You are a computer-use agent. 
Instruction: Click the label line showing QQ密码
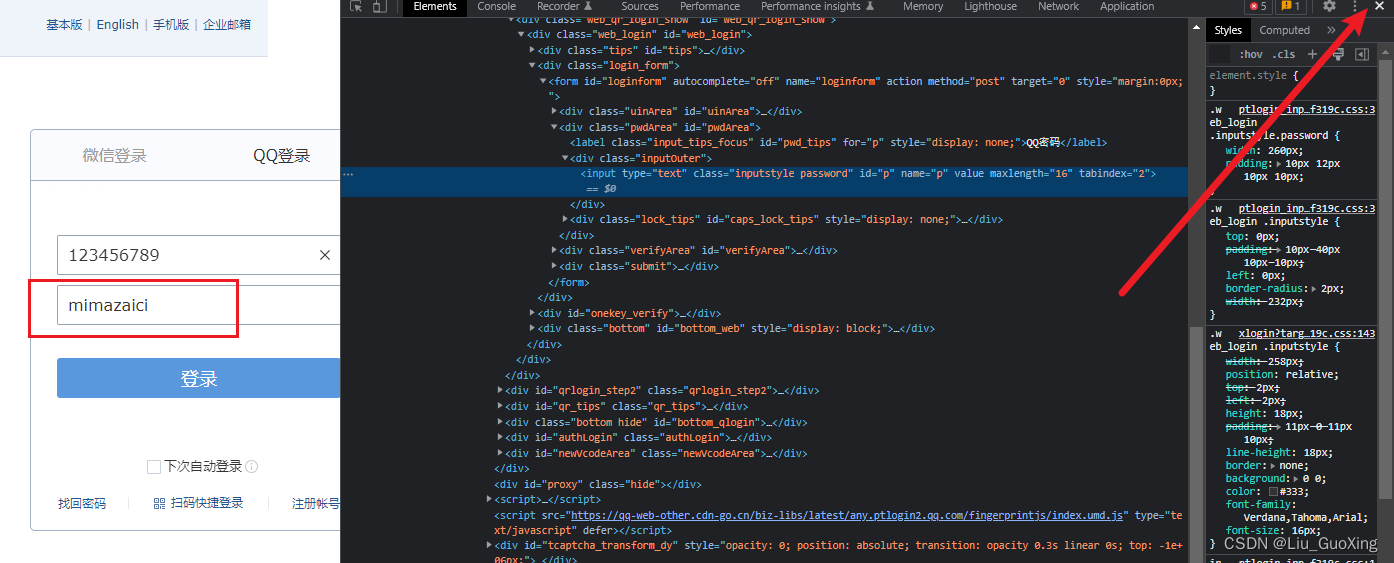click(838, 142)
